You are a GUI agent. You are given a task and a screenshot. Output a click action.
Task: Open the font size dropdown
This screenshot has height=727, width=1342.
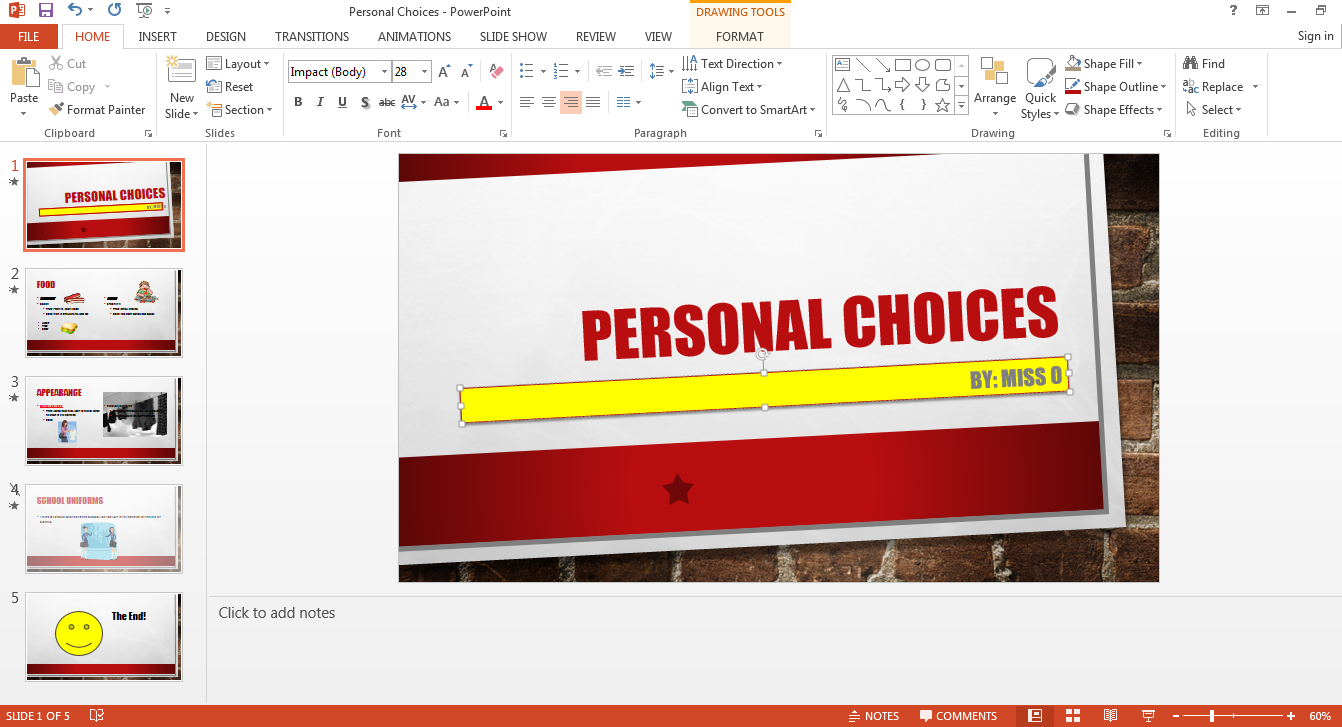pos(425,72)
